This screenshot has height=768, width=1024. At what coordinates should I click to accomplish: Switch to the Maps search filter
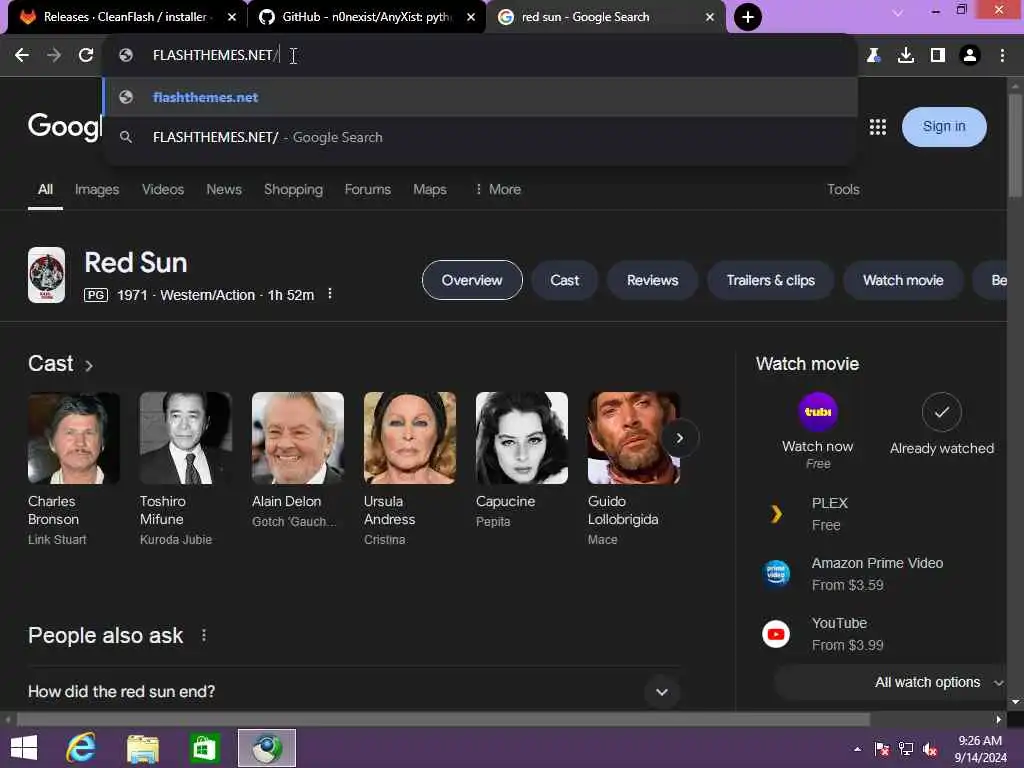click(x=430, y=189)
